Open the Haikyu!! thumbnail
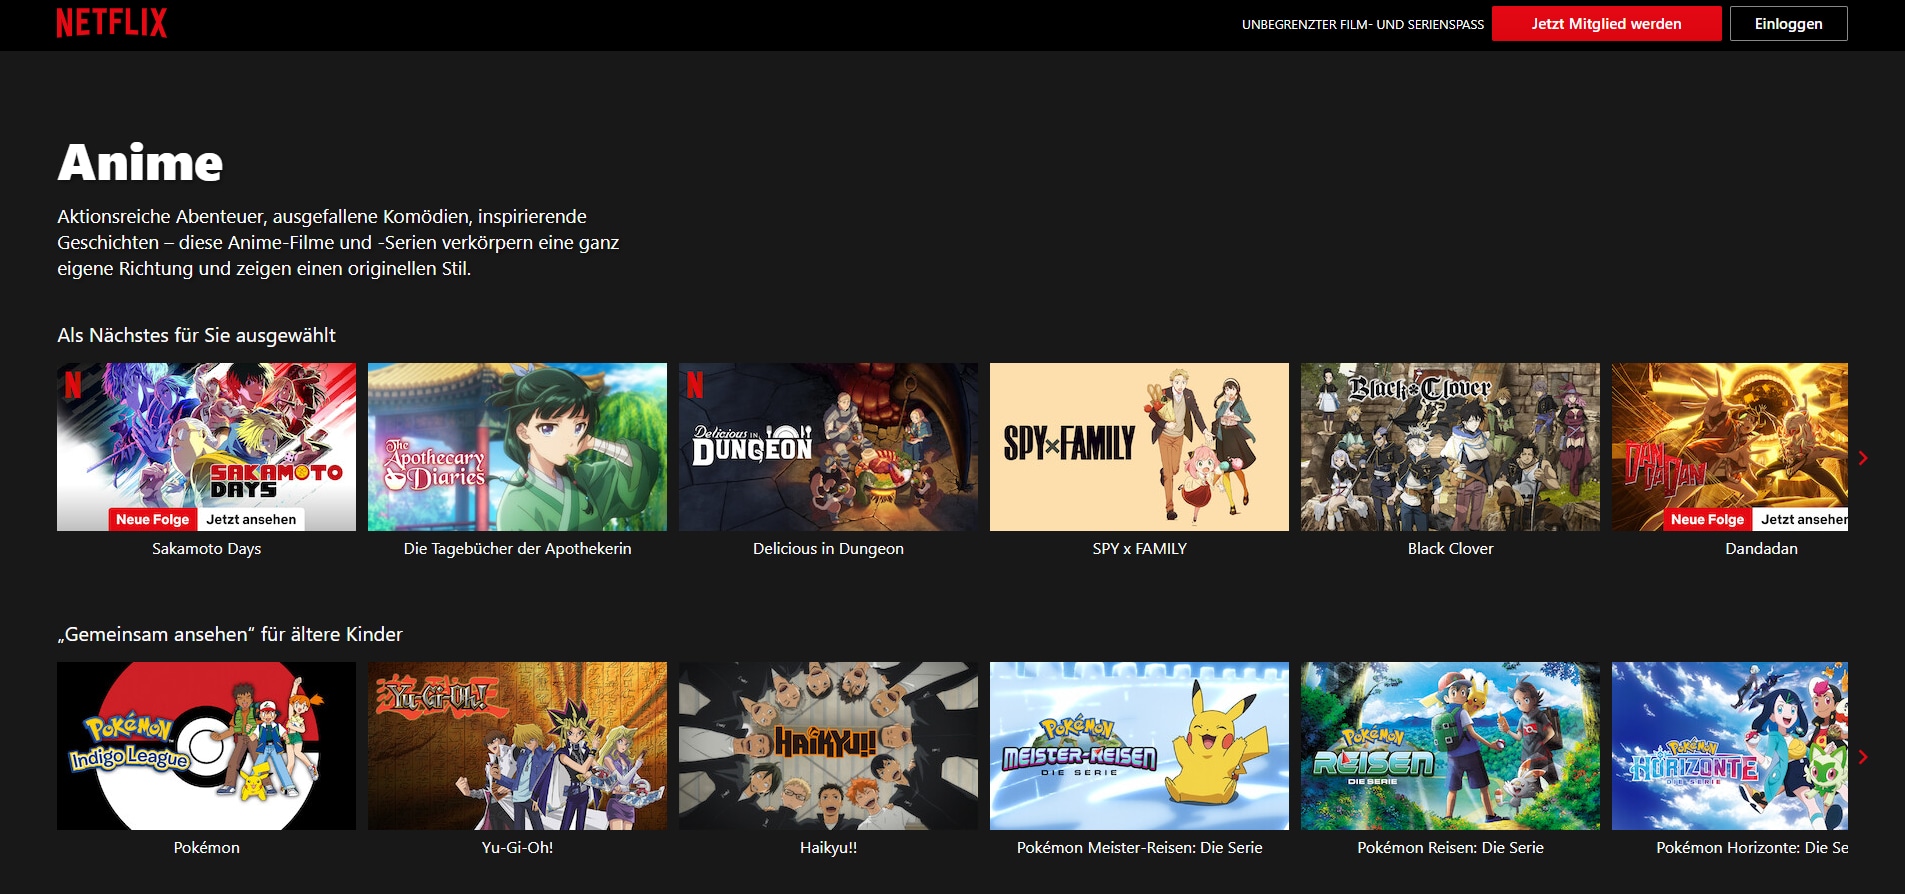The image size is (1905, 894). 828,746
